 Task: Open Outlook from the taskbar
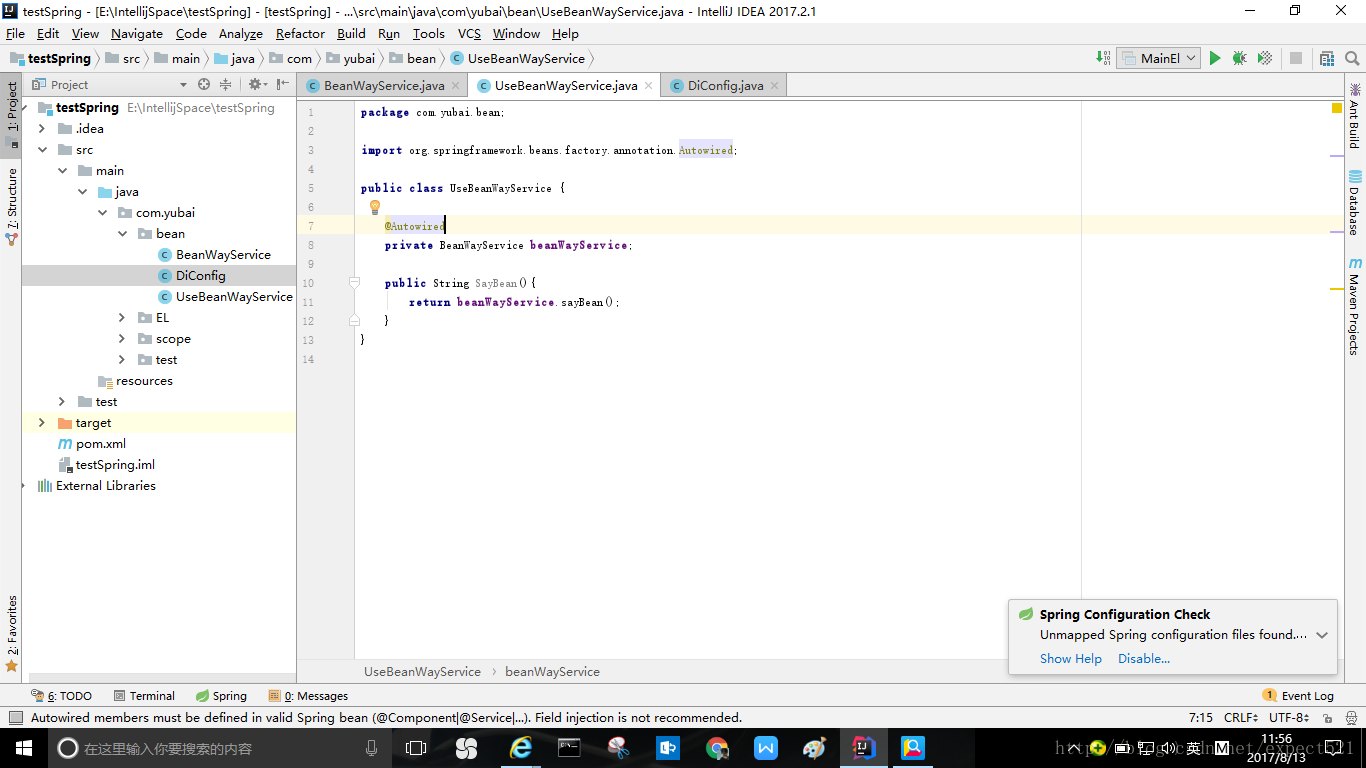(668, 748)
